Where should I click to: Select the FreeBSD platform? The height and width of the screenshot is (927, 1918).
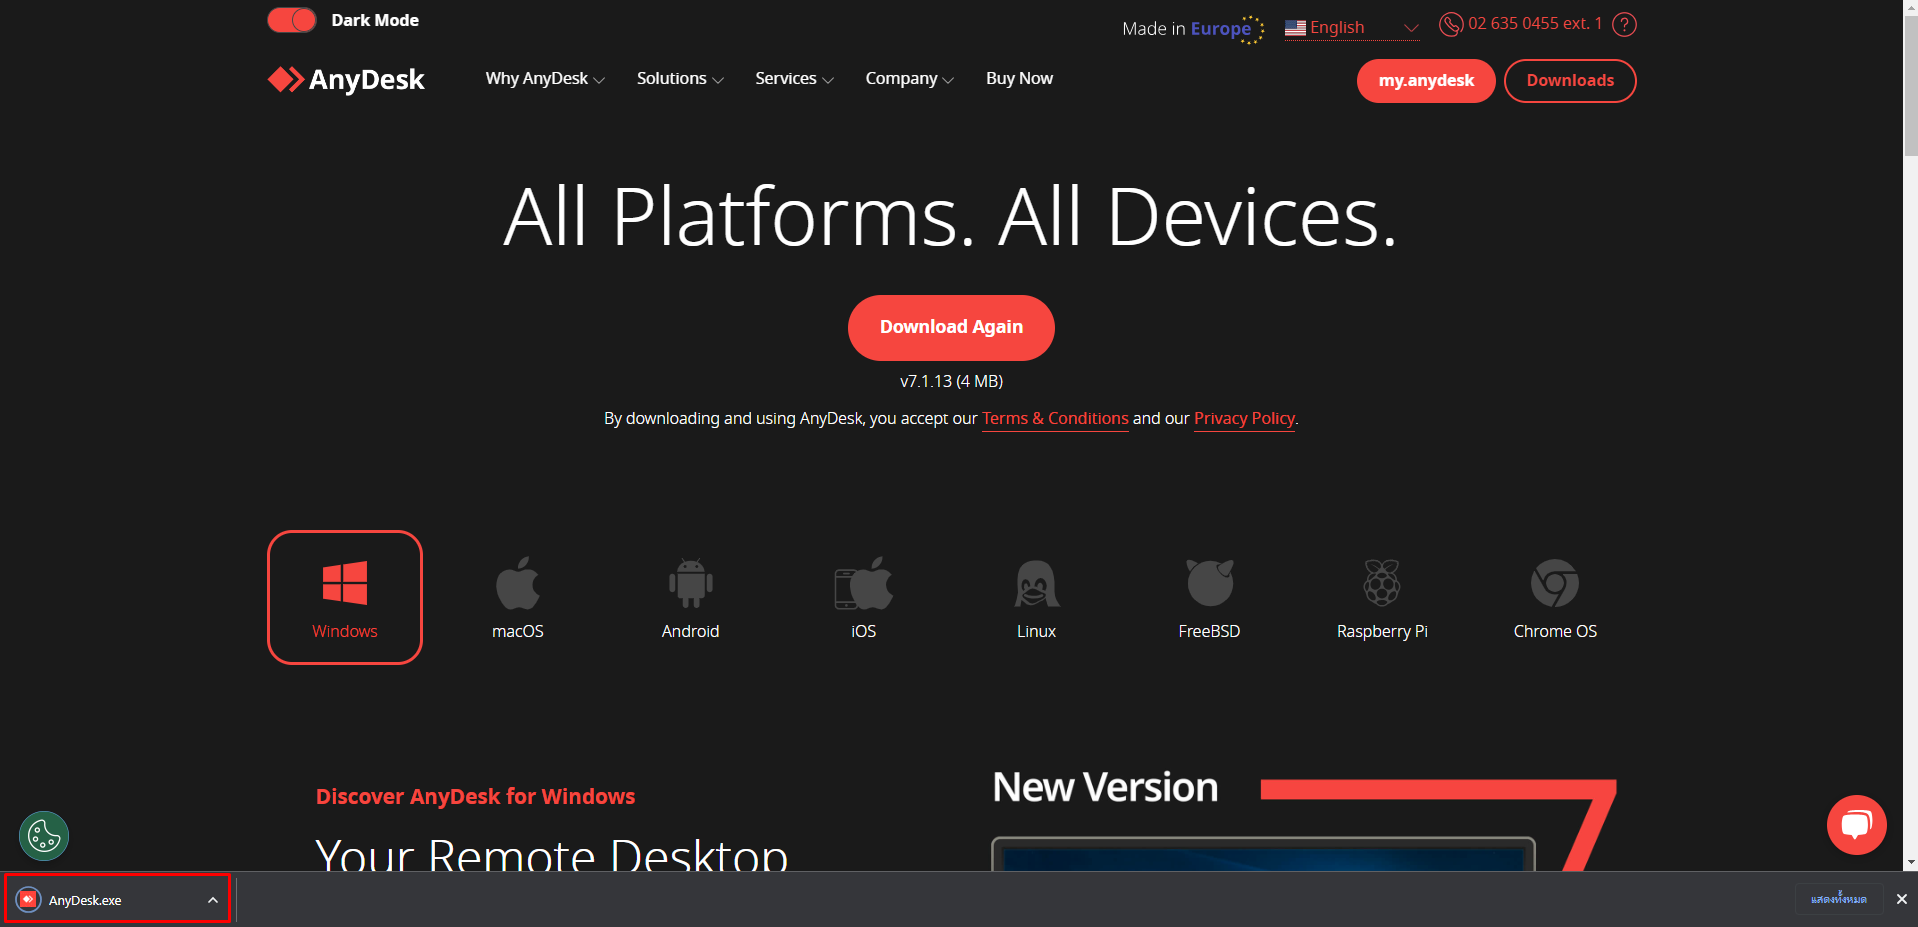point(1210,597)
